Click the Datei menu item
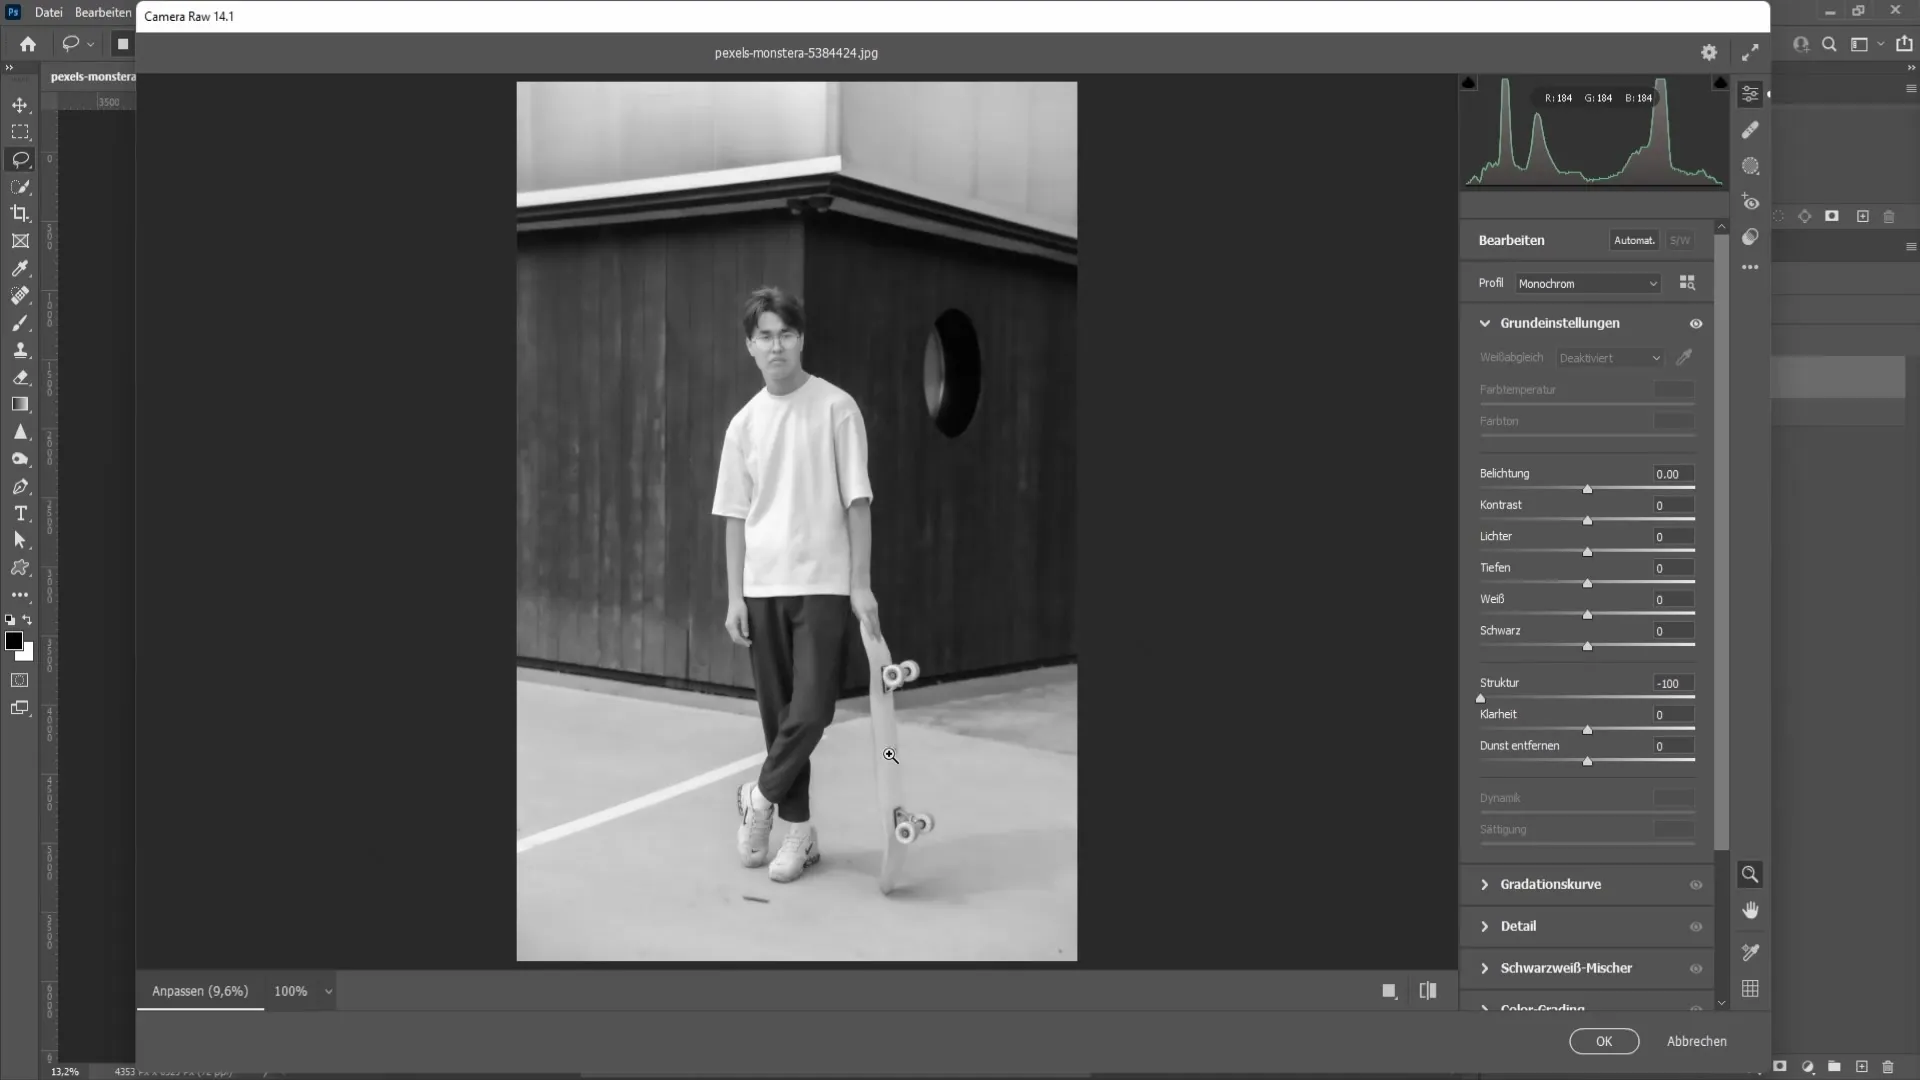 coord(47,12)
